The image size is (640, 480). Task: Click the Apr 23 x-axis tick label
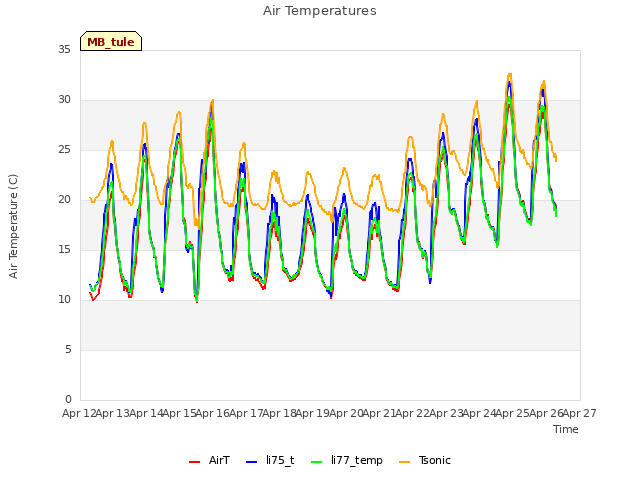click(446, 413)
